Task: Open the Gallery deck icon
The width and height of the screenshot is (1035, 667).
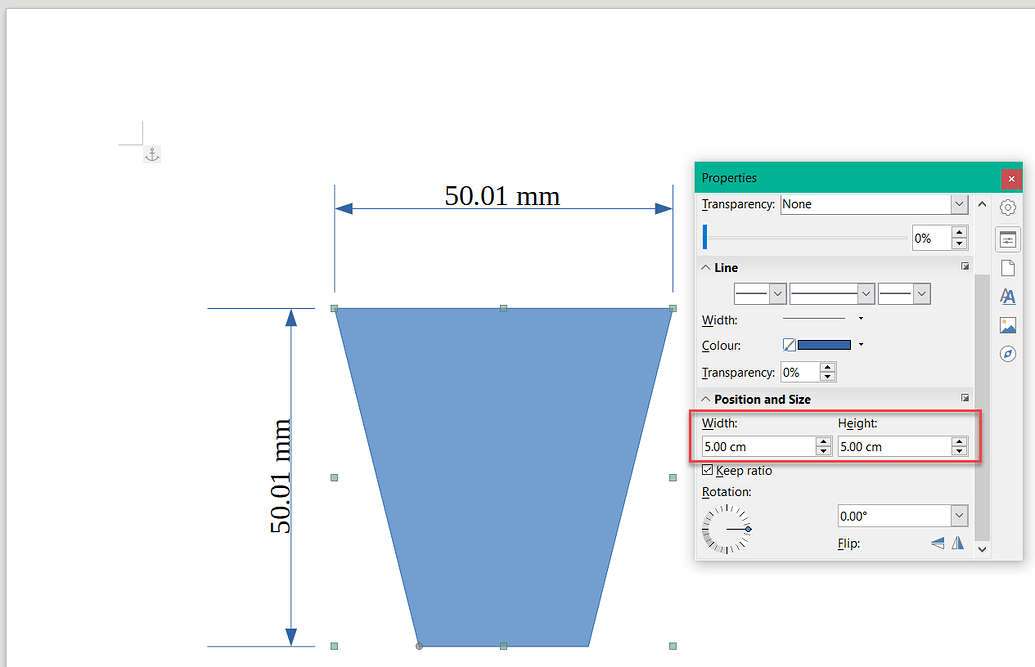Action: click(x=1007, y=324)
